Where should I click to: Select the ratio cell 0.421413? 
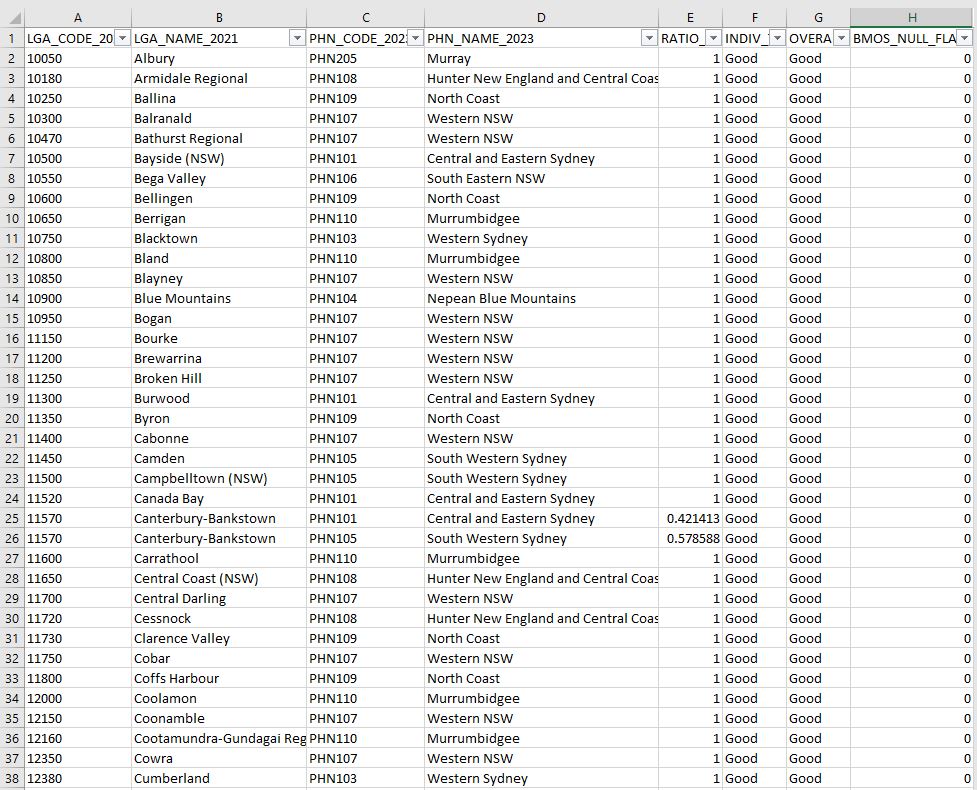tap(690, 518)
